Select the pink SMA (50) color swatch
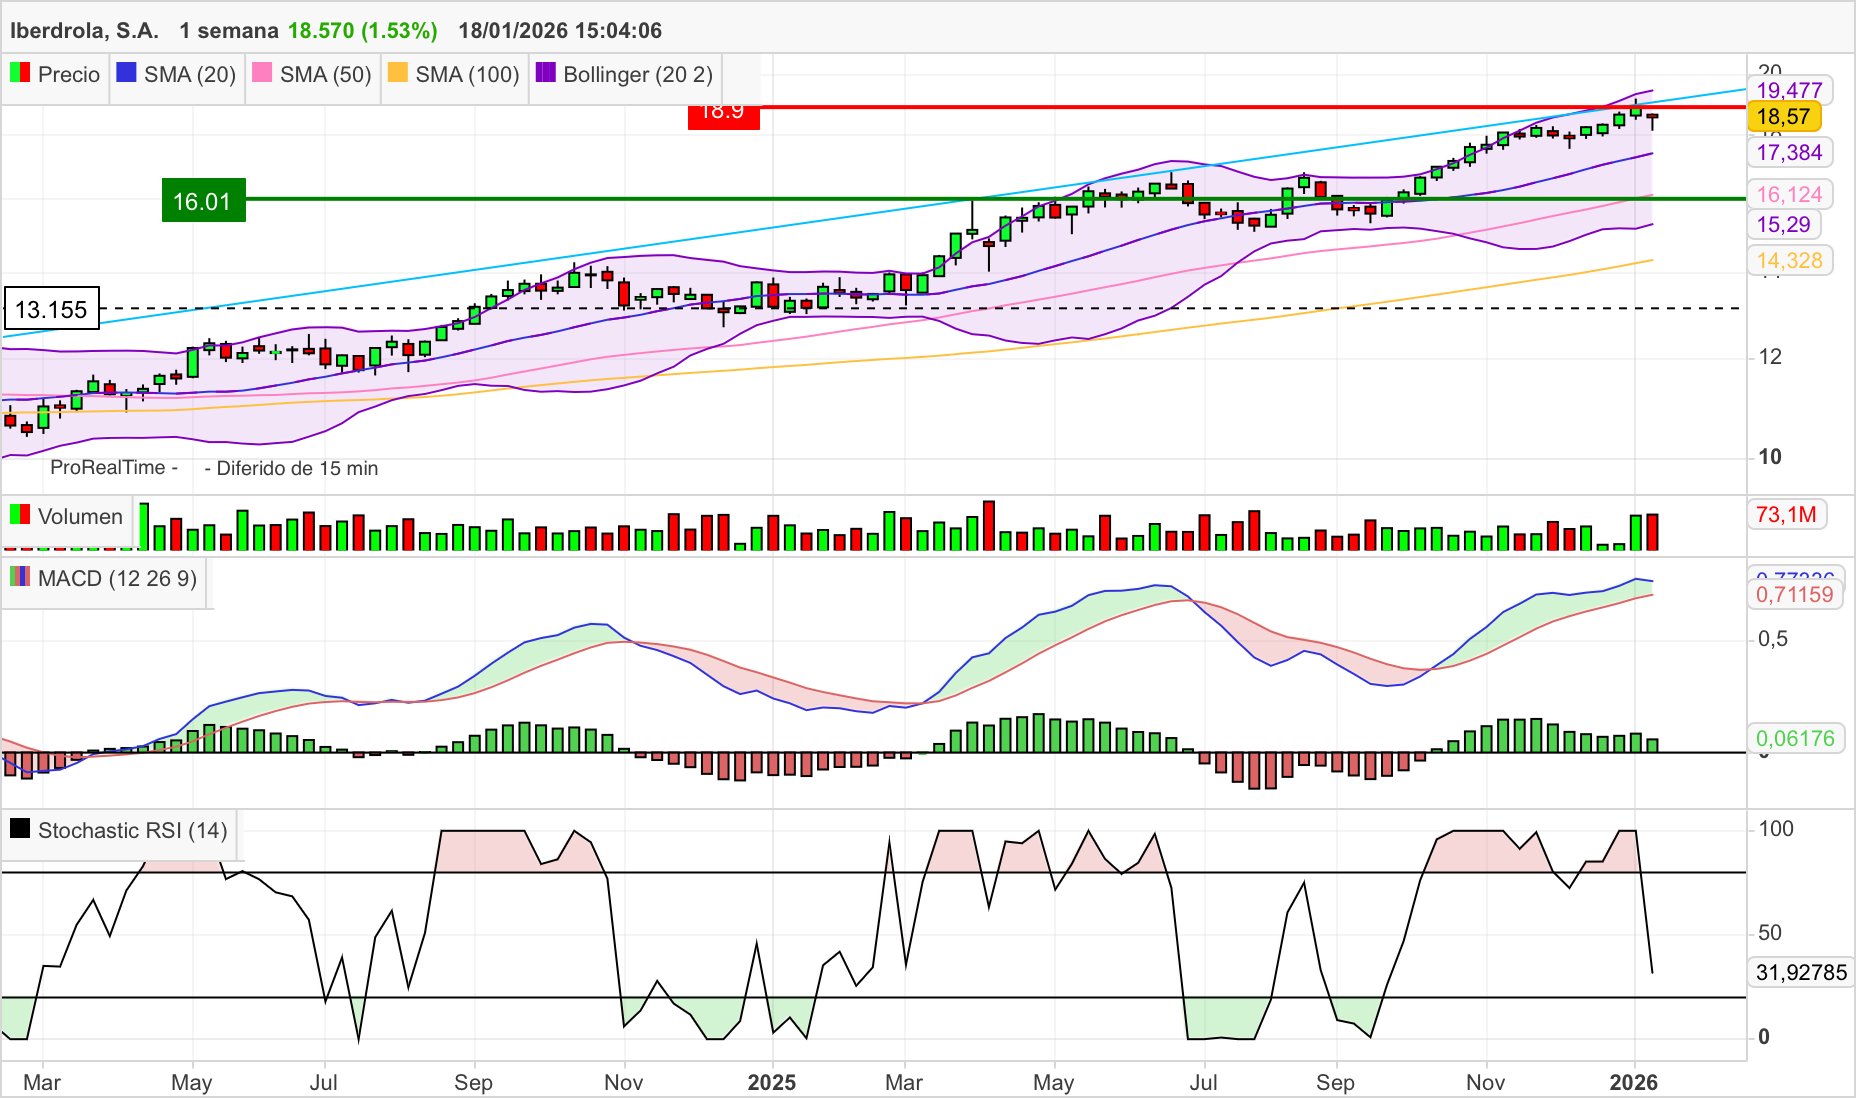The width and height of the screenshot is (1856, 1098). tap(262, 73)
